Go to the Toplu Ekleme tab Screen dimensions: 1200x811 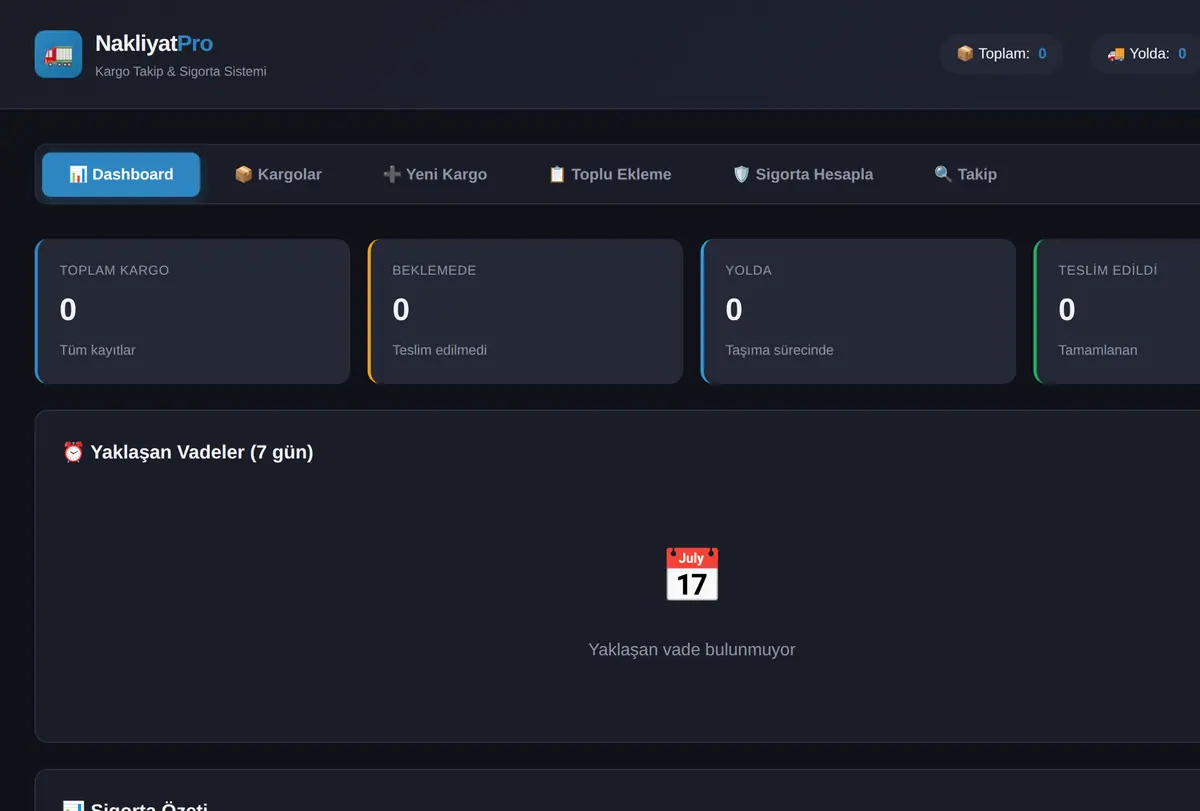pyautogui.click(x=610, y=174)
